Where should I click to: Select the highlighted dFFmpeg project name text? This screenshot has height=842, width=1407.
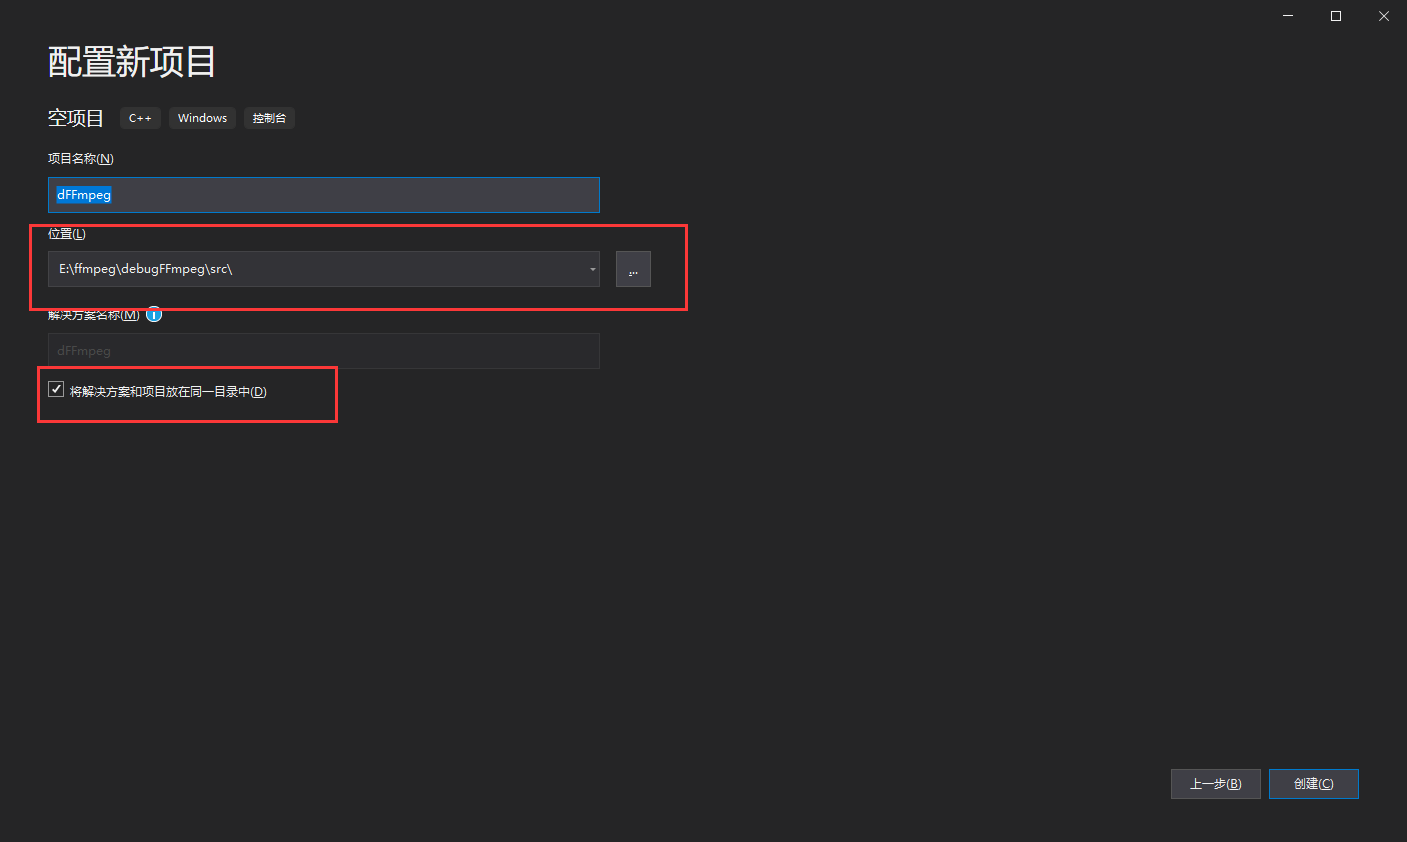tap(83, 194)
